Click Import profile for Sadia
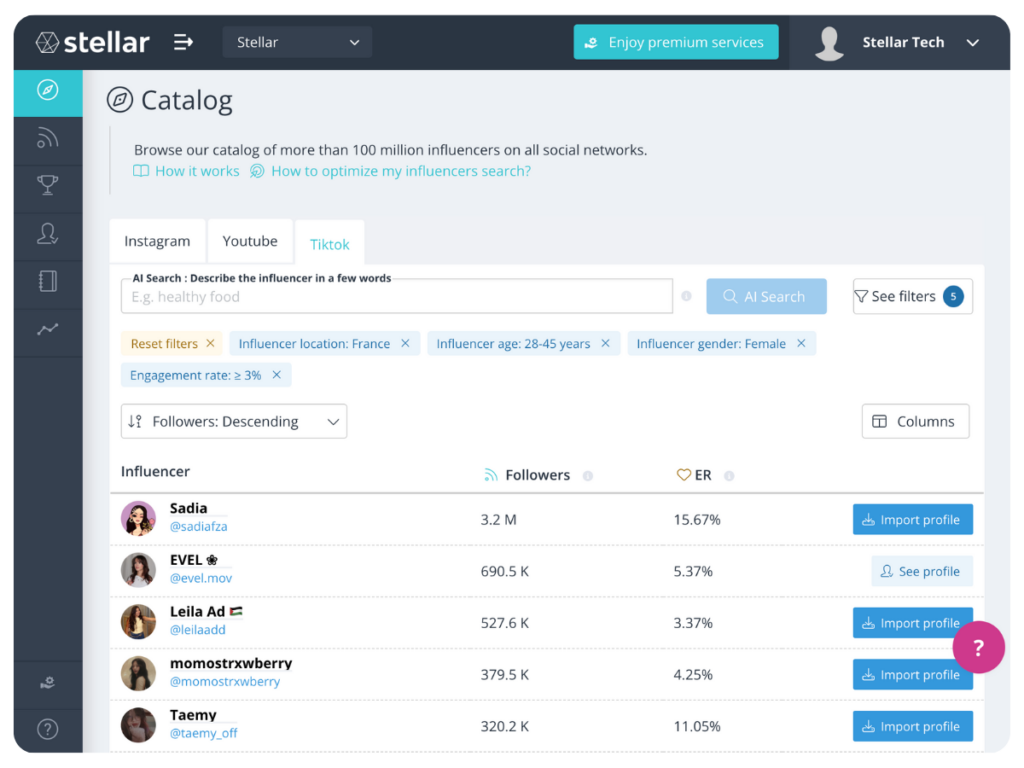 (912, 520)
